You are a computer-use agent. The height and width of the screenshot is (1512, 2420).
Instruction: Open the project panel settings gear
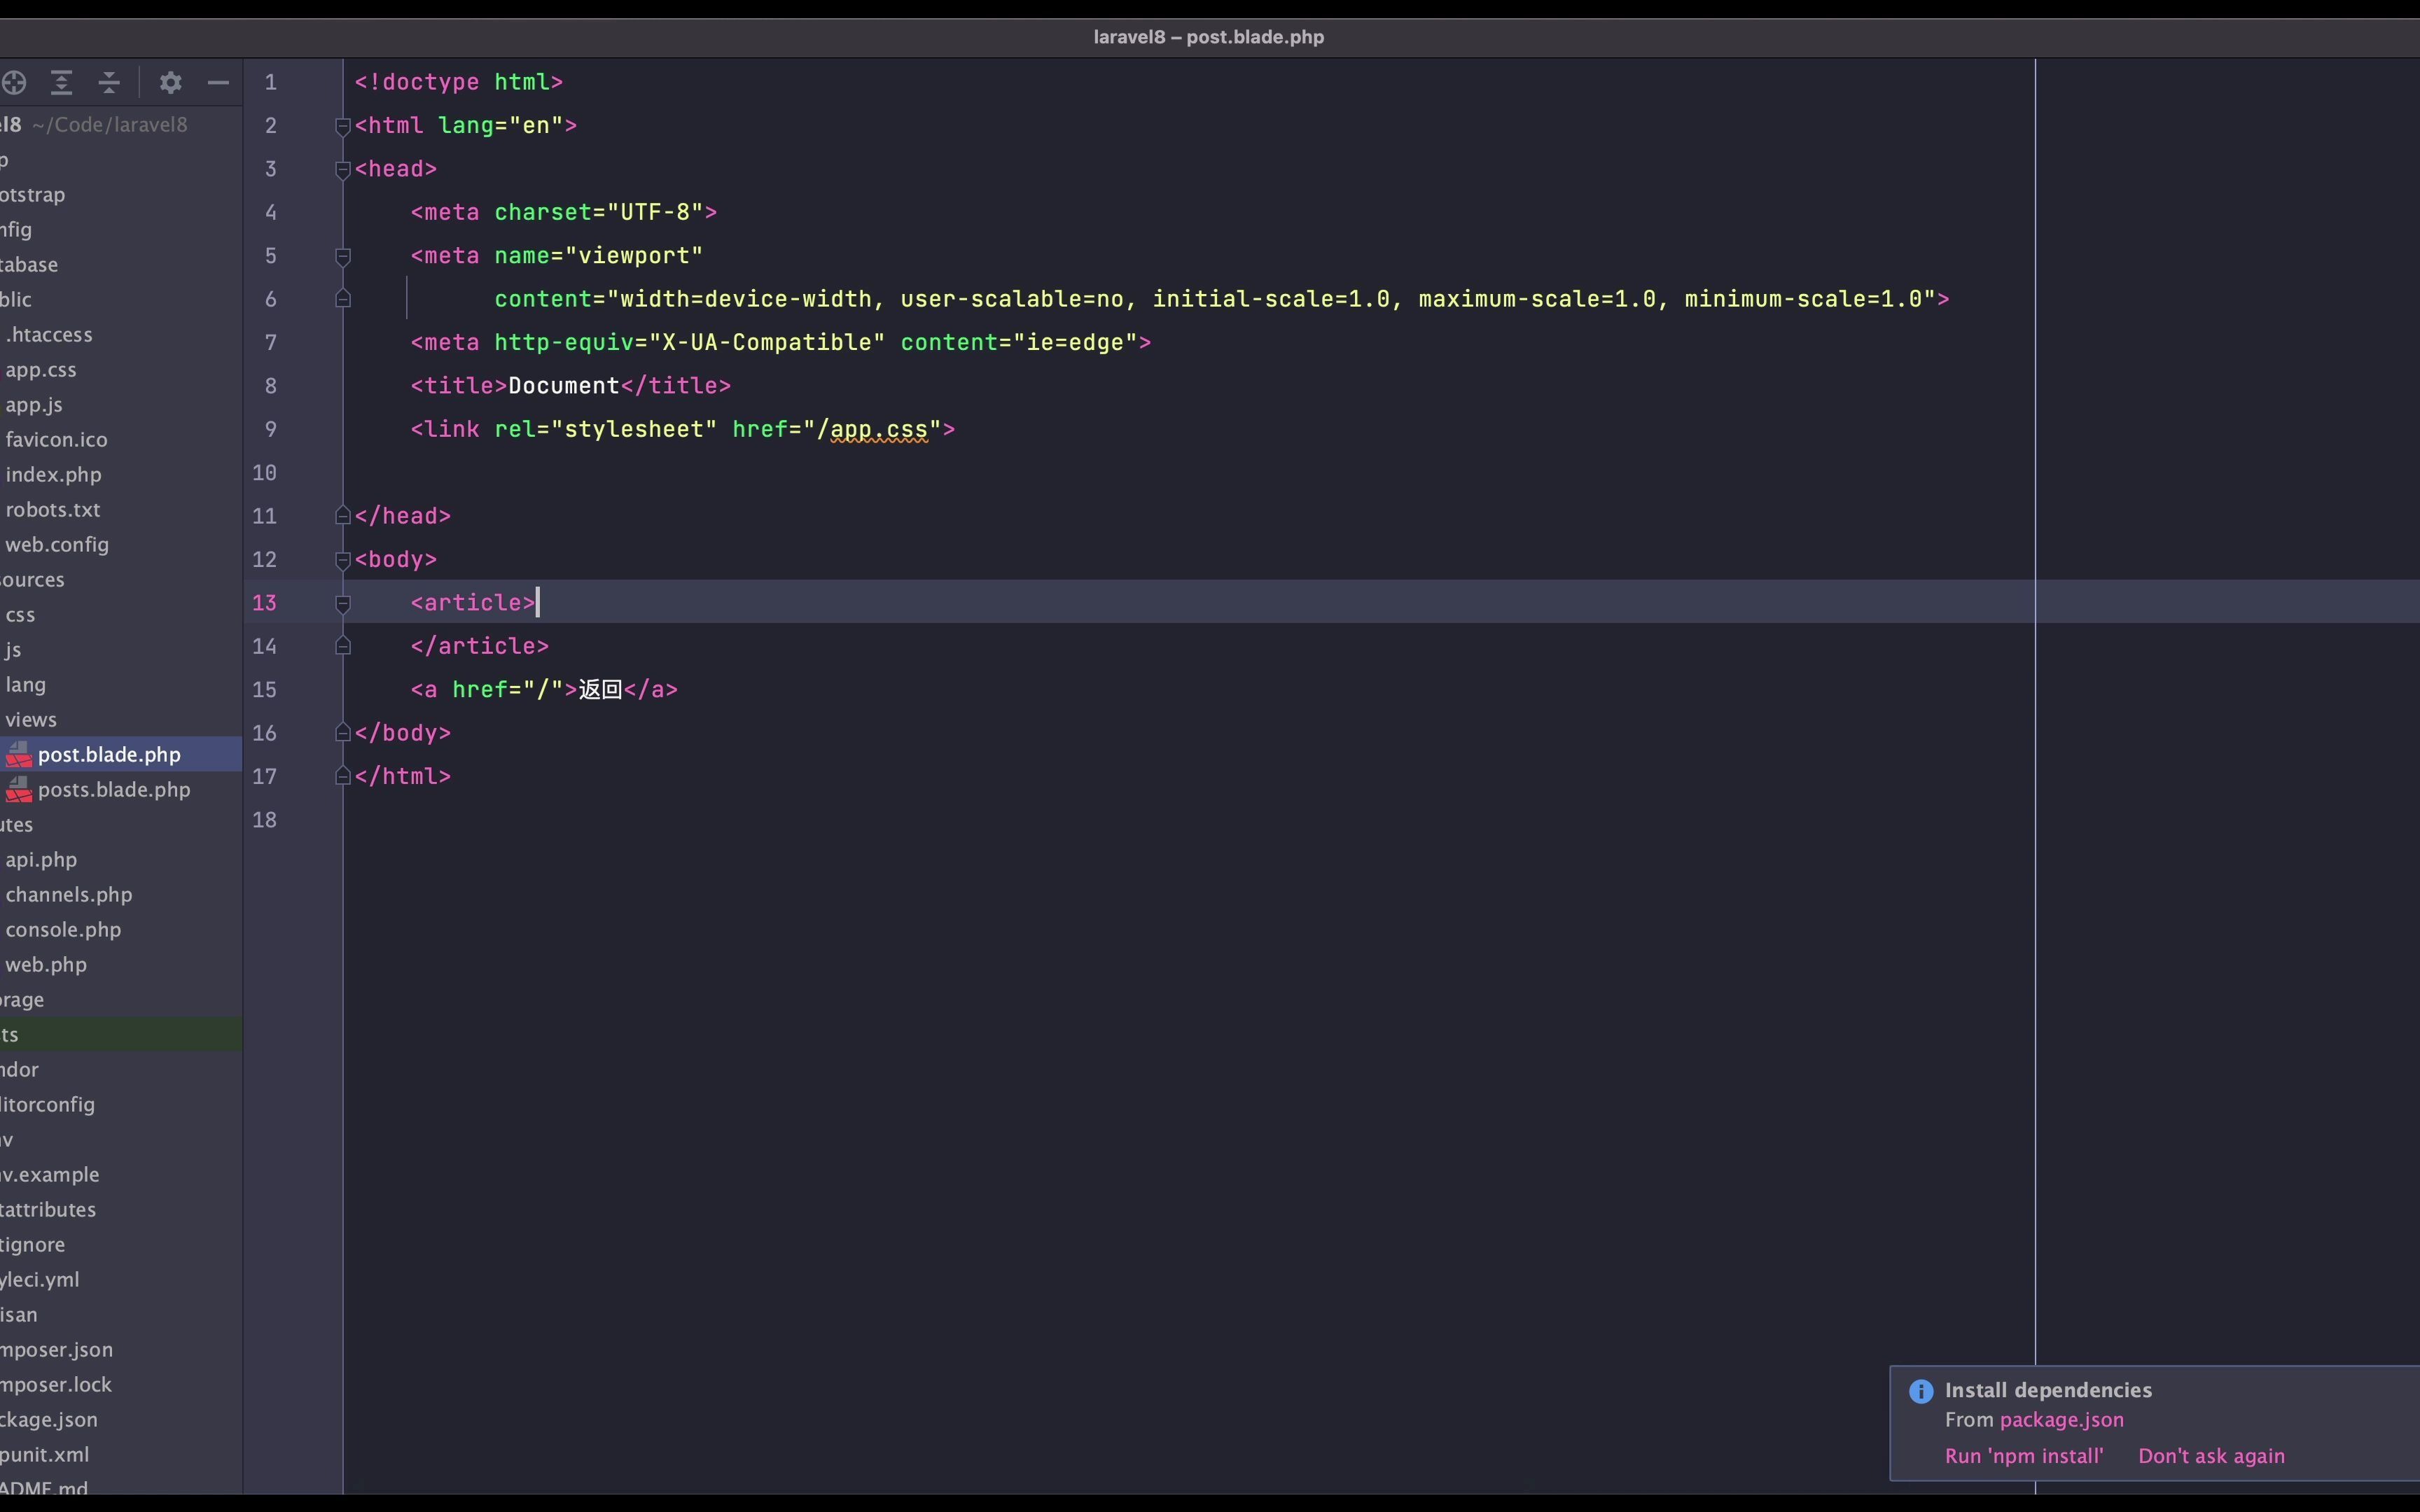[x=170, y=83]
